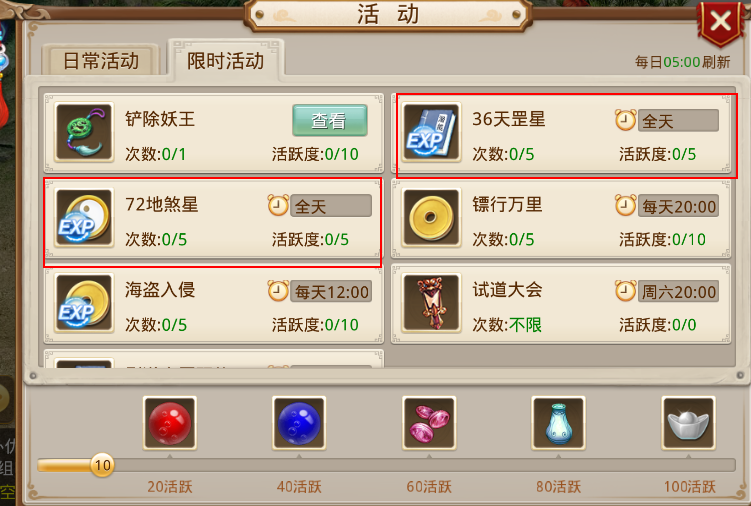Image resolution: width=751 pixels, height=506 pixels.
Task: Claim the red orb 20活跃 reward
Action: click(x=170, y=423)
